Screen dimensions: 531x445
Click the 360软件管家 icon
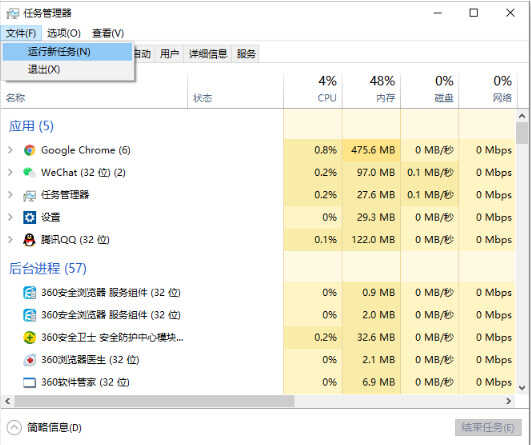coord(29,382)
